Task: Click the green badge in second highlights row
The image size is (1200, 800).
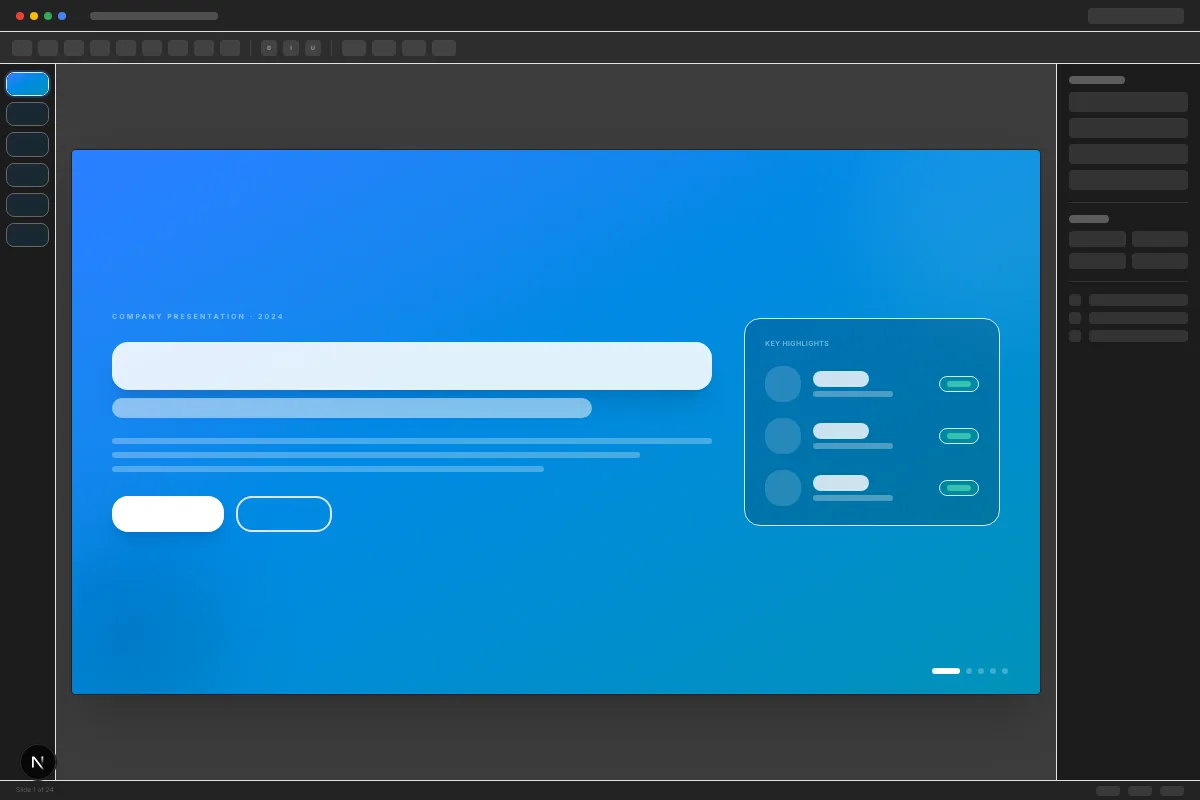Action: [x=959, y=436]
